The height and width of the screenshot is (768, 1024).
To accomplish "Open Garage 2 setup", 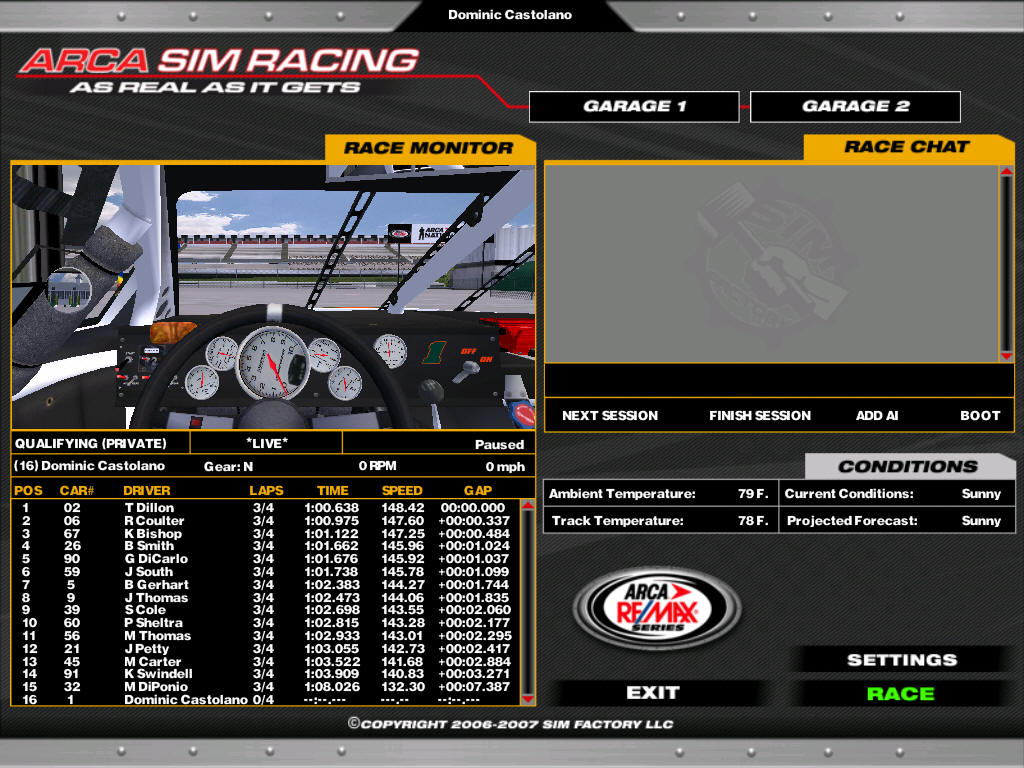I will click(x=855, y=106).
